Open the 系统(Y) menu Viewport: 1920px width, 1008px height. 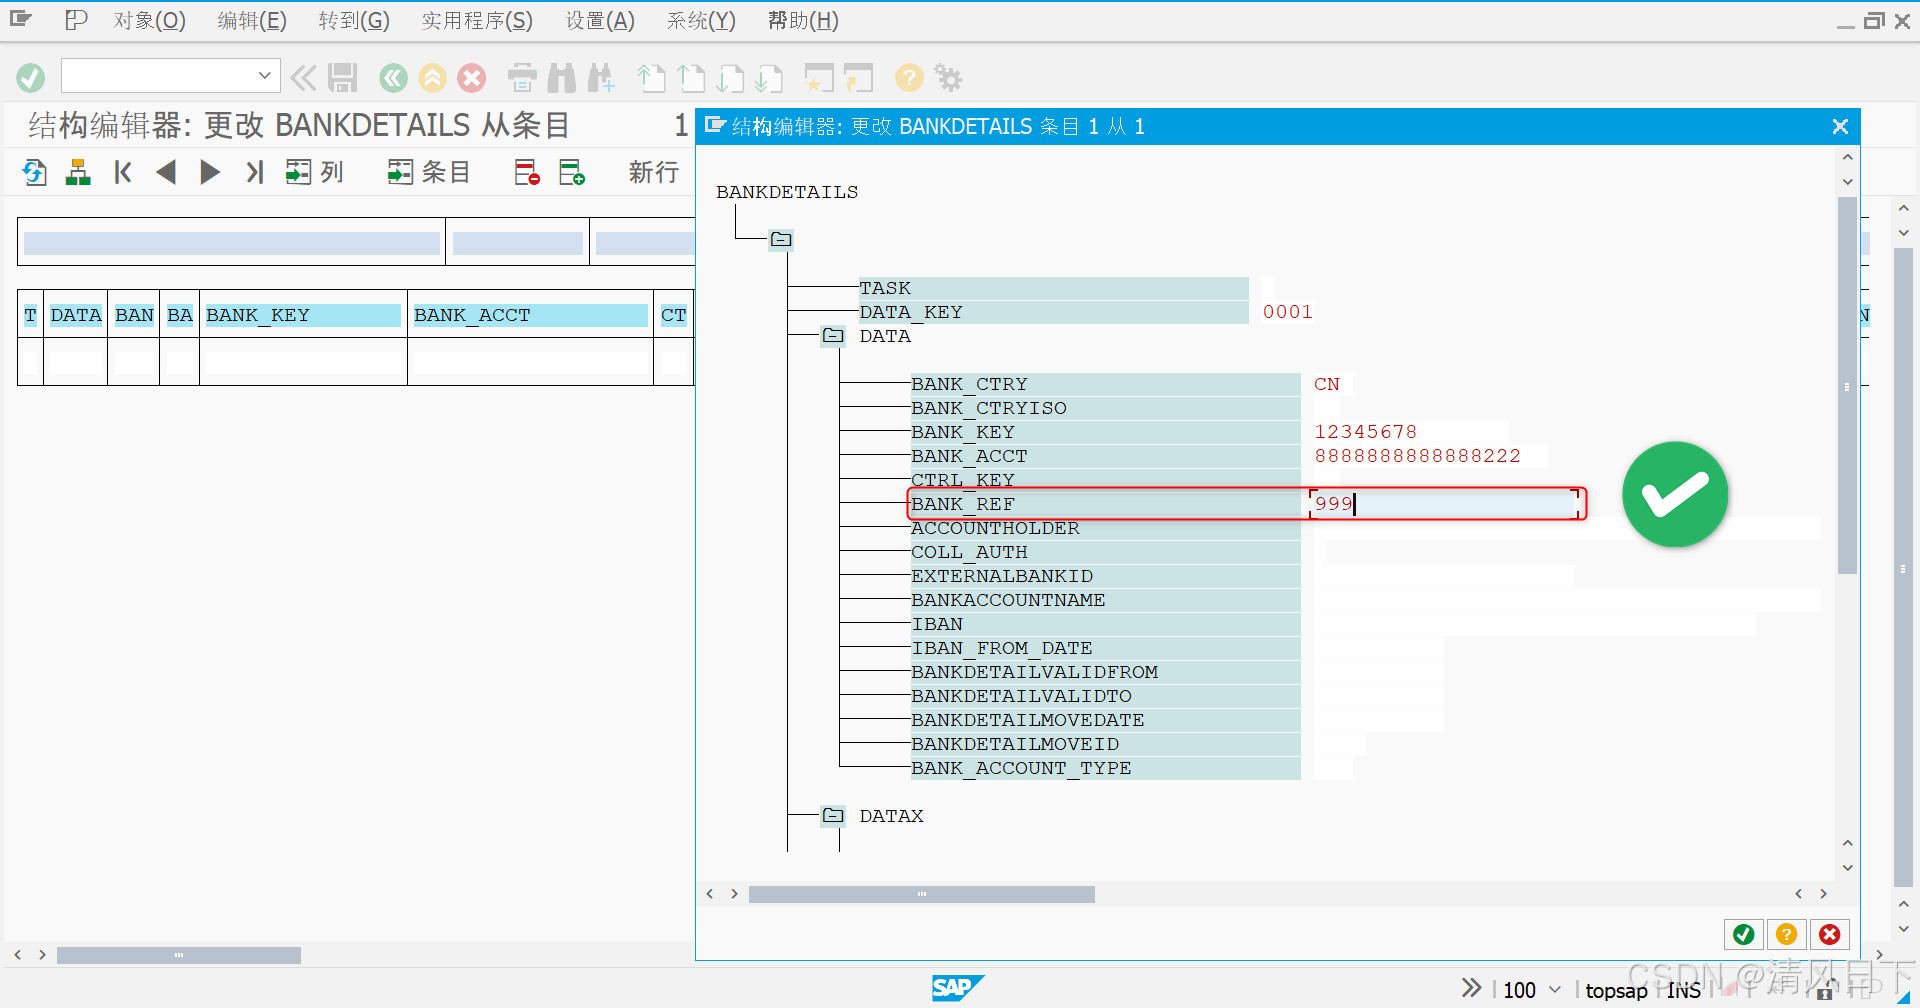click(x=701, y=20)
